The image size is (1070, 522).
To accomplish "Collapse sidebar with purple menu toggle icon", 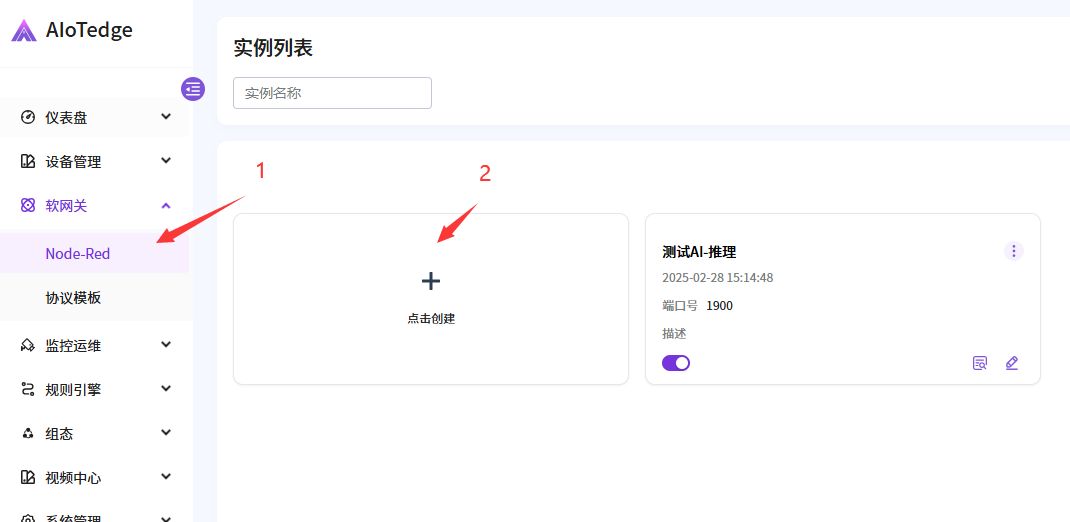I will [x=193, y=89].
